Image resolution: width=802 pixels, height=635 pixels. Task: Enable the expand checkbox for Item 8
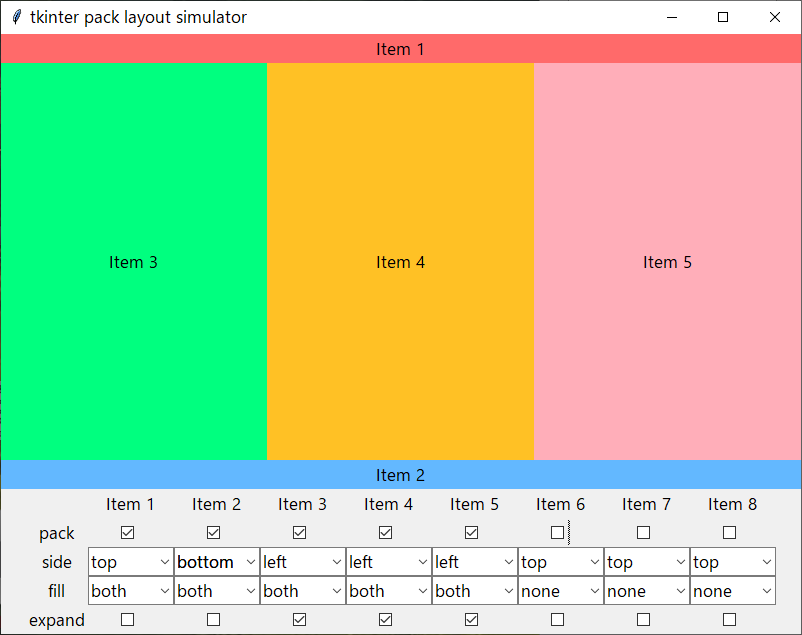(729, 620)
